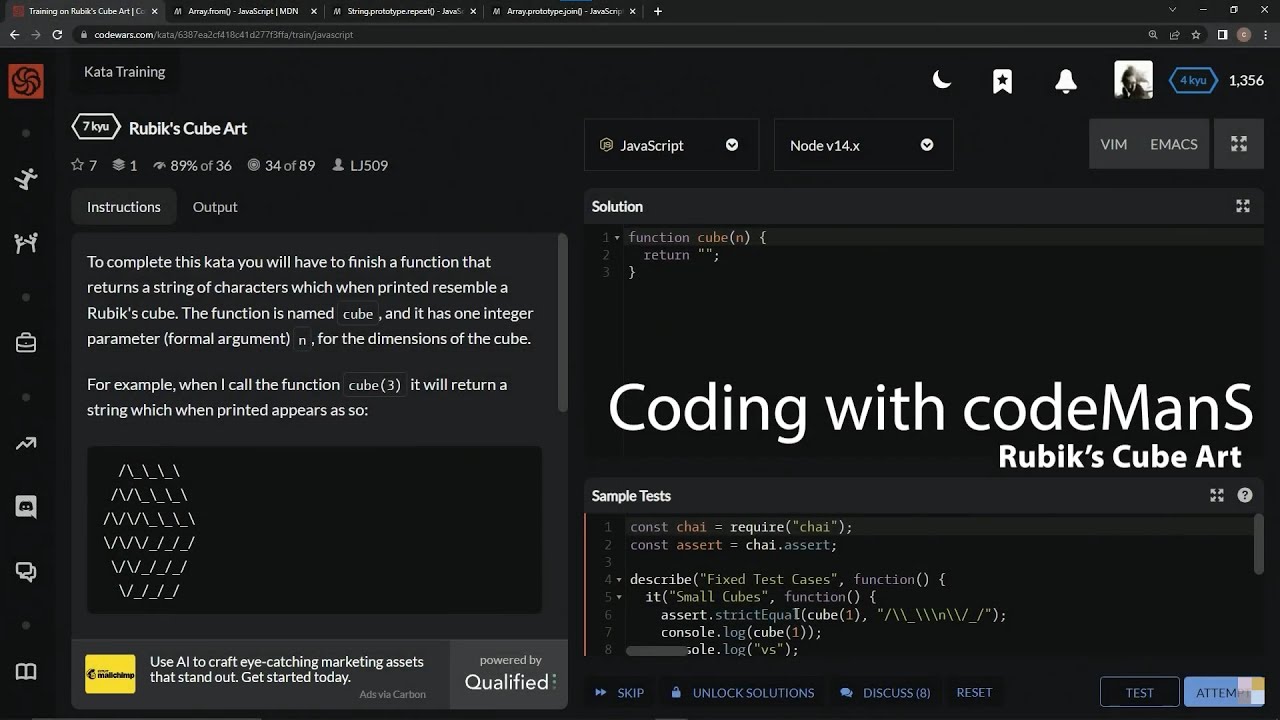Click the Sample Tests code line 2
This screenshot has width=1280, height=720.
pos(733,545)
